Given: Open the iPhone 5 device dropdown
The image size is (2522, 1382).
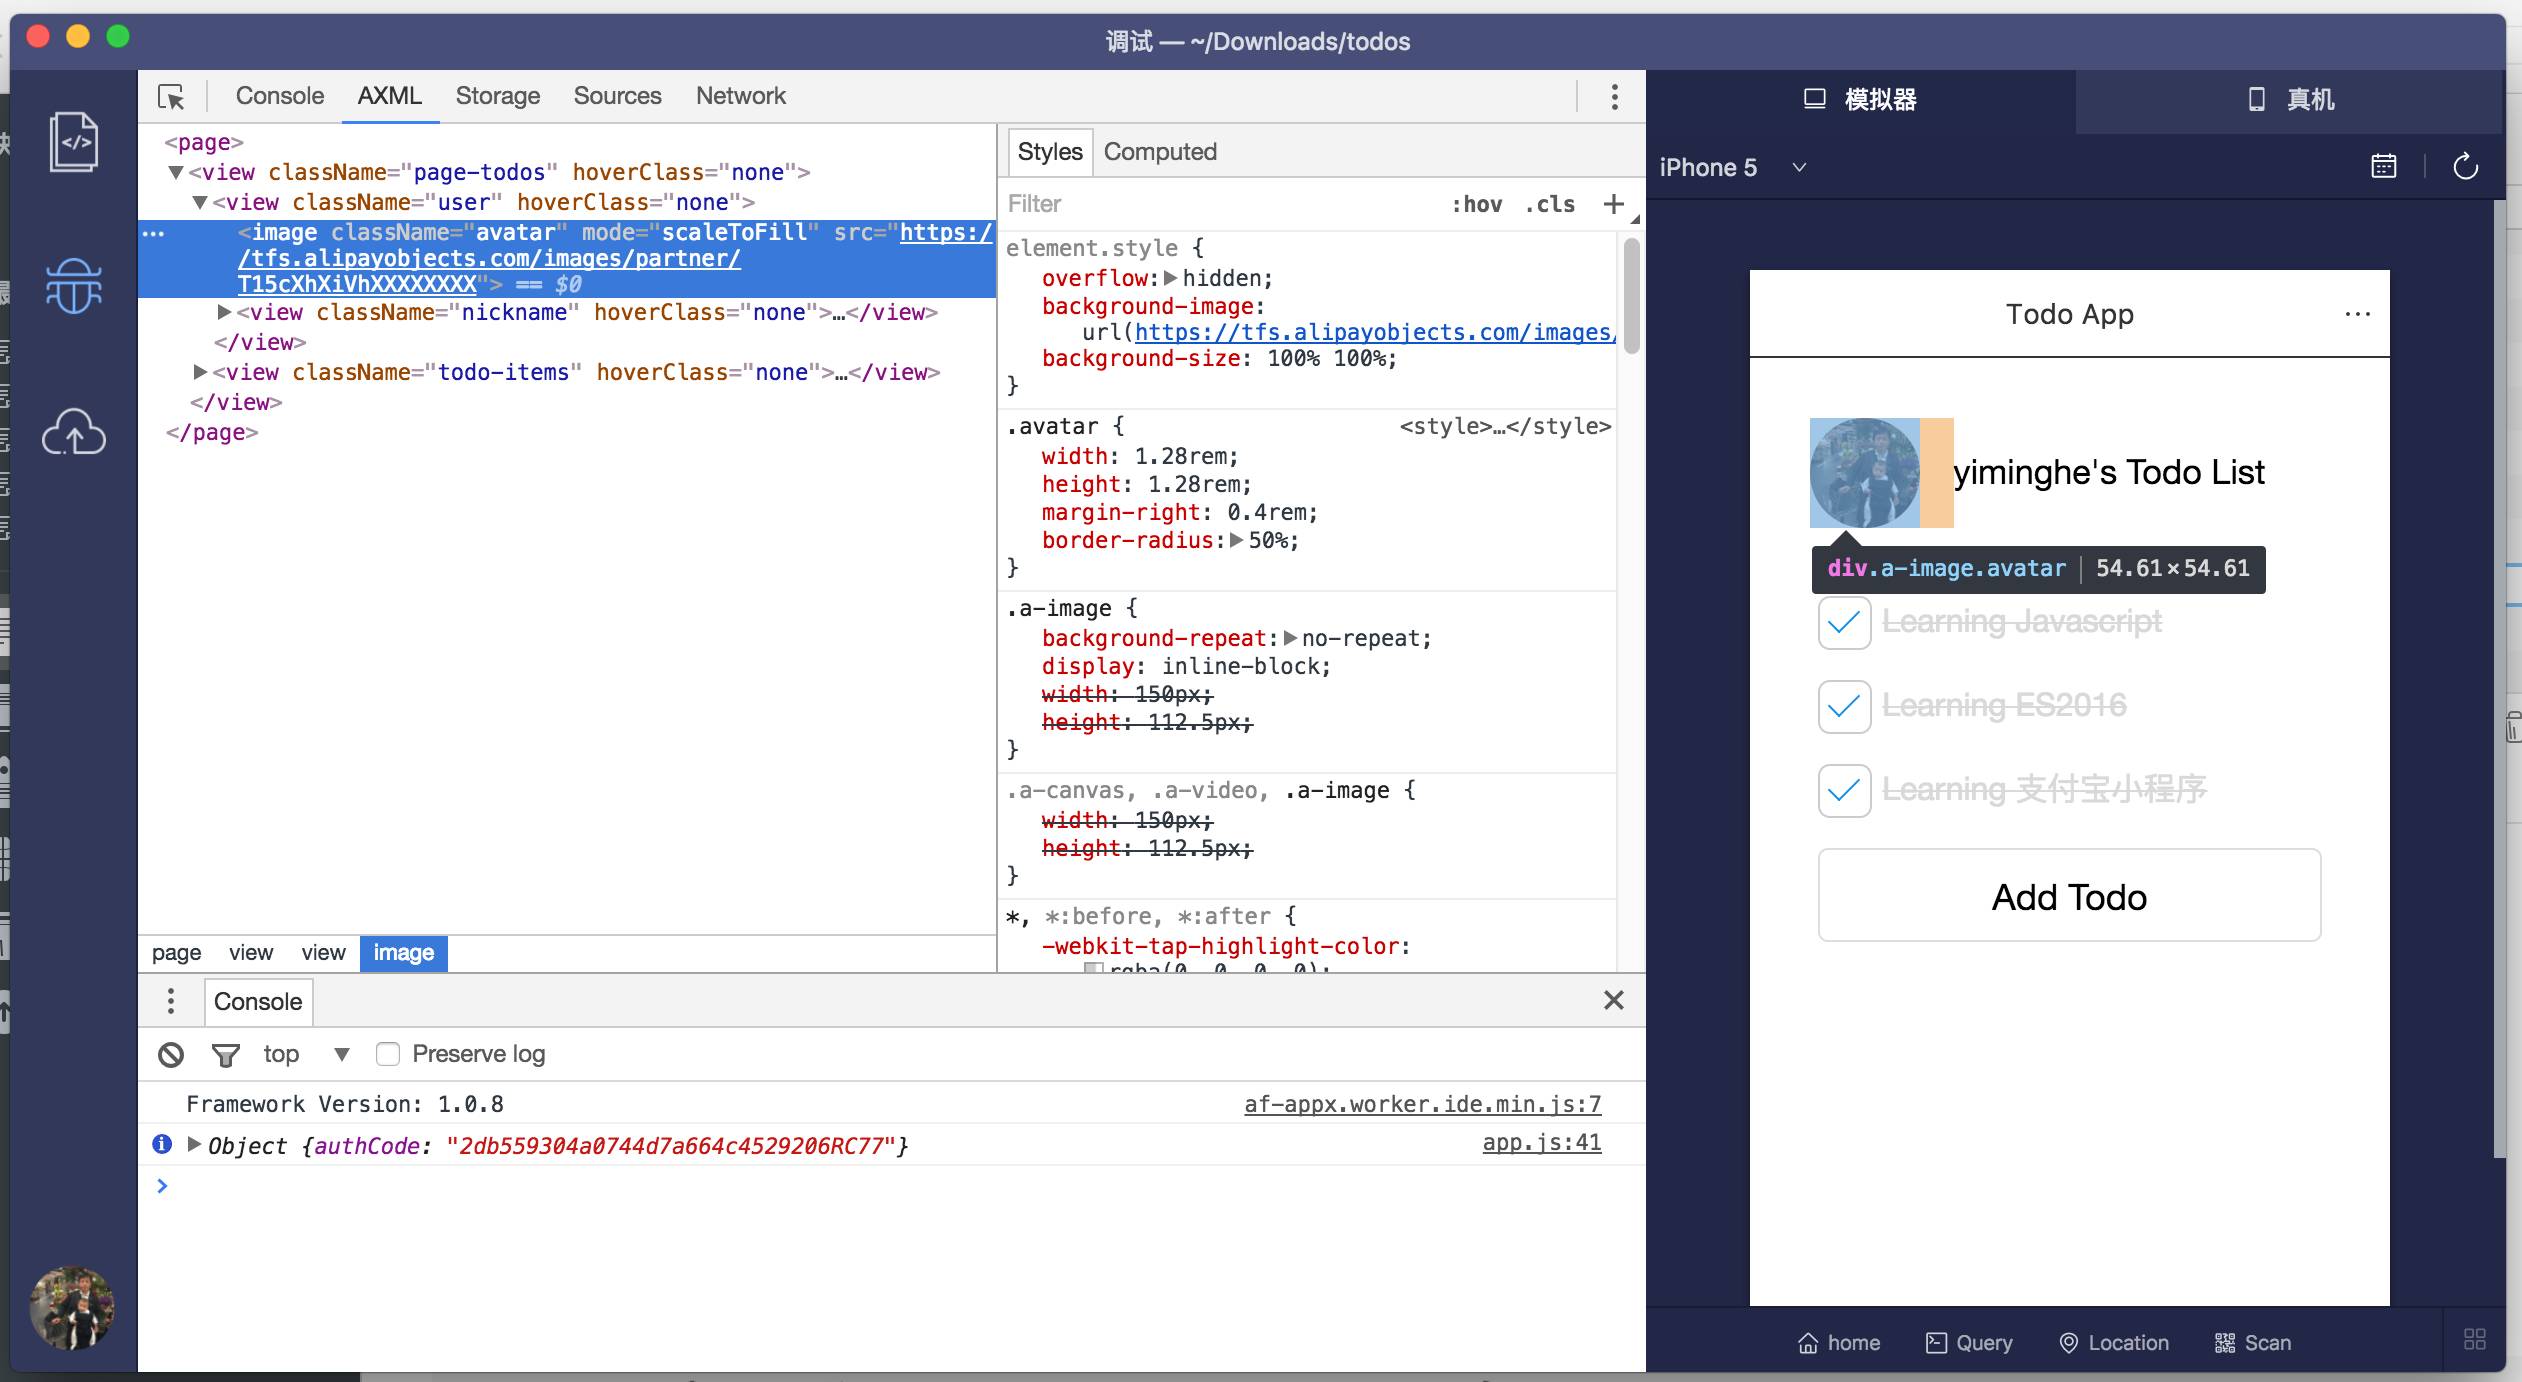Looking at the screenshot, I should pos(1798,167).
